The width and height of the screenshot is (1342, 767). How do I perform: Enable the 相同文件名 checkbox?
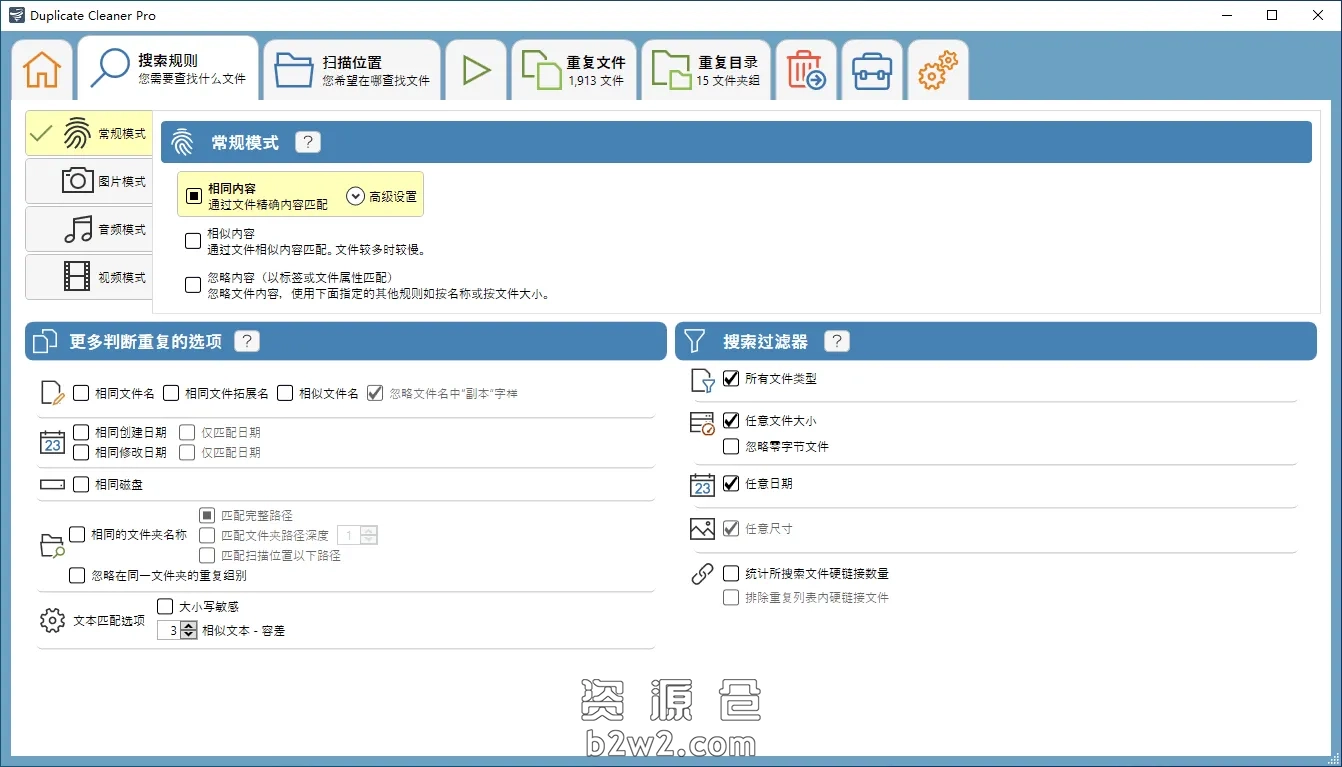(x=82, y=393)
